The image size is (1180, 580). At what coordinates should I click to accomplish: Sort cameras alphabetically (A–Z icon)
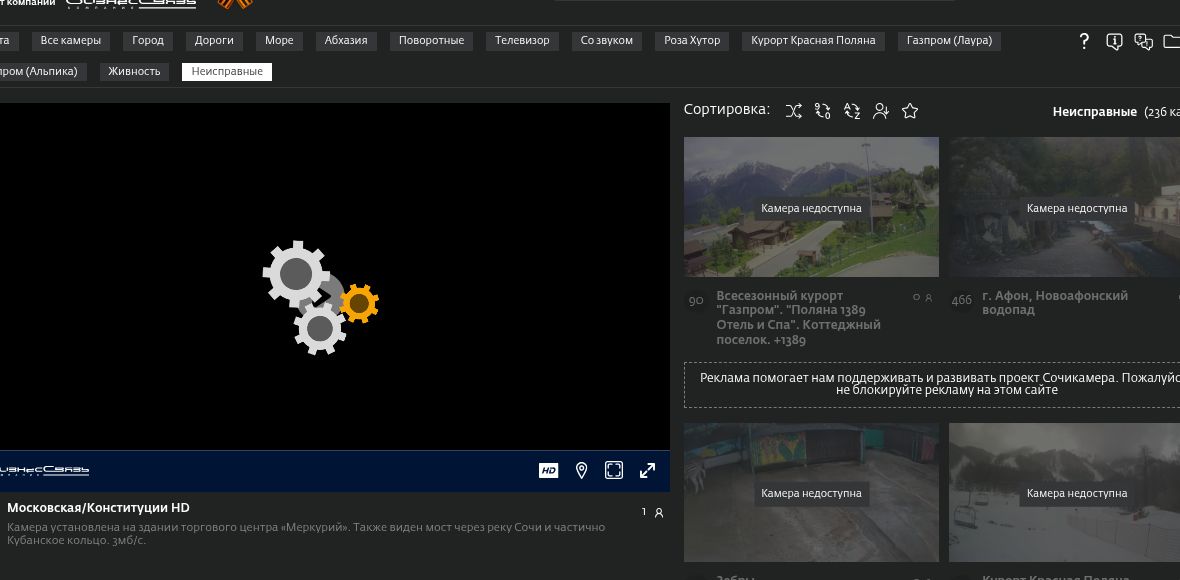pyautogui.click(x=852, y=111)
